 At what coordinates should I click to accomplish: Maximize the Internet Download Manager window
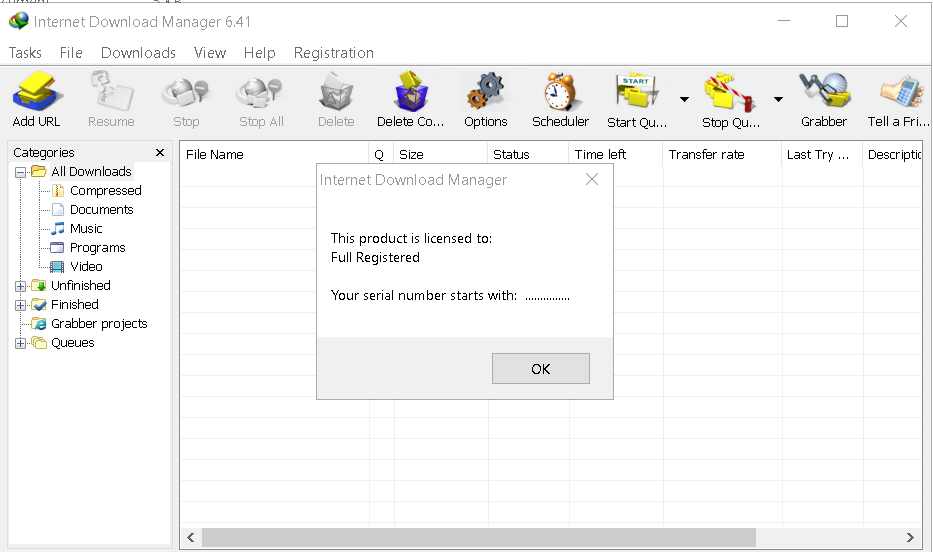coord(842,21)
